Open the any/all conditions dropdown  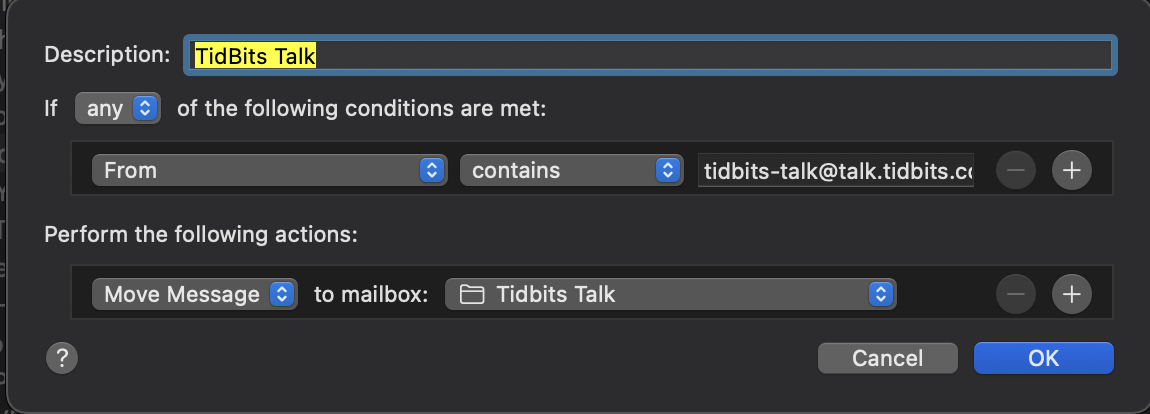pyautogui.click(x=117, y=109)
